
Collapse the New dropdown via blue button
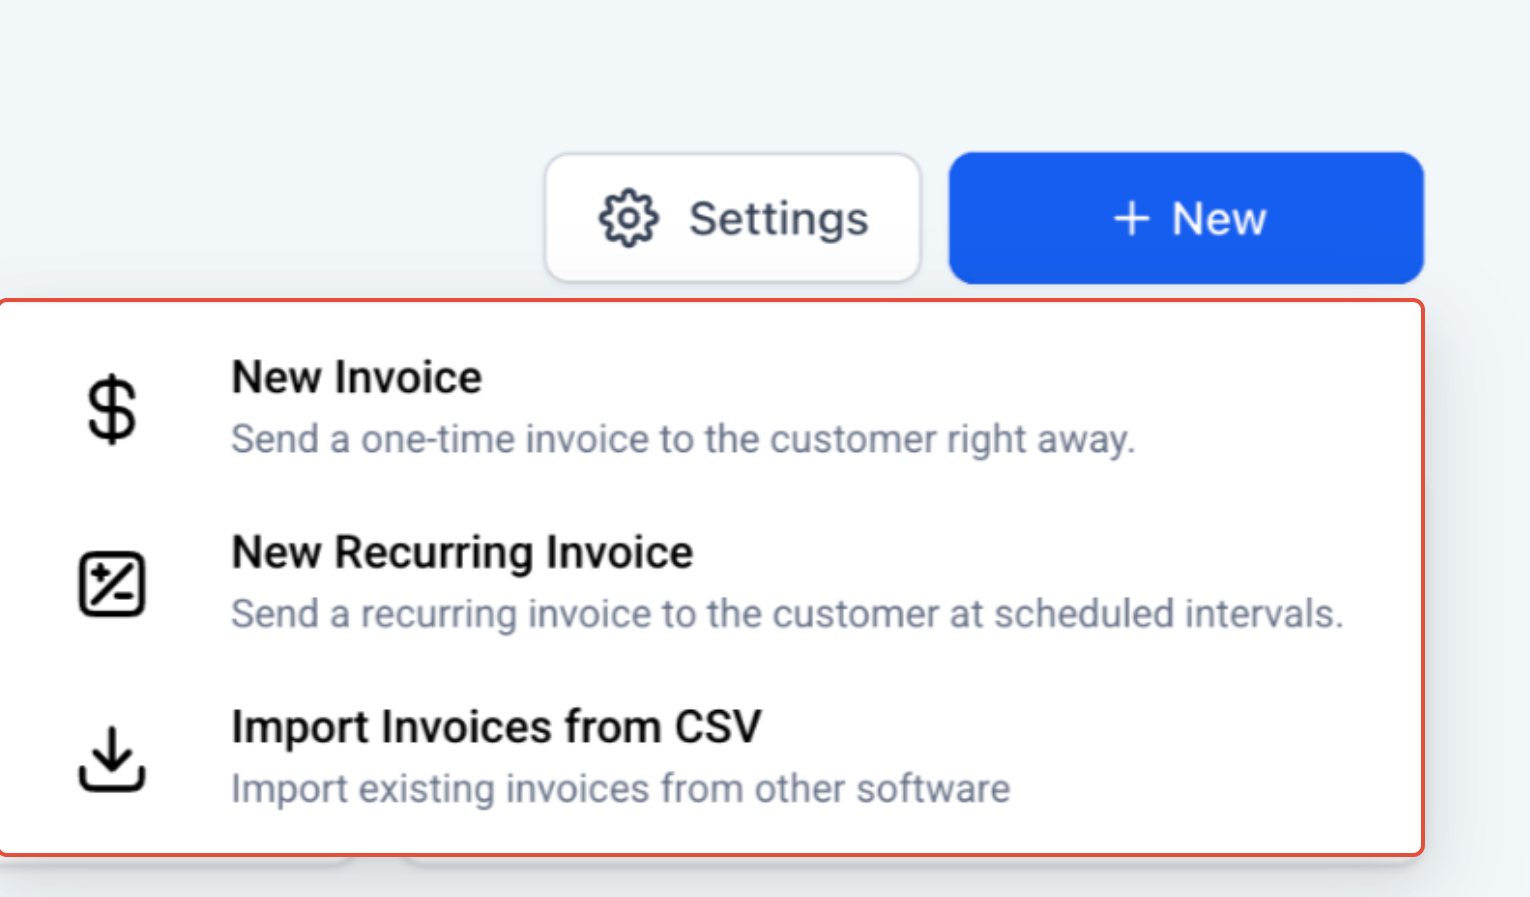pyautogui.click(x=1186, y=218)
